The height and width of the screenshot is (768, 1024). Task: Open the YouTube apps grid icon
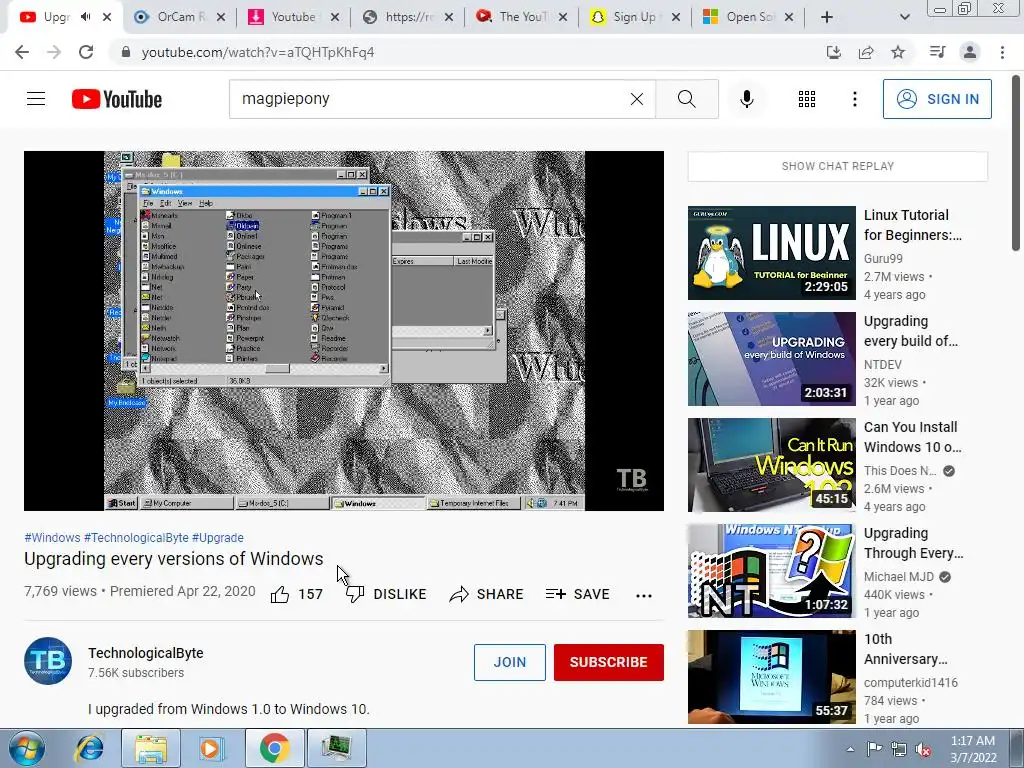(x=807, y=99)
